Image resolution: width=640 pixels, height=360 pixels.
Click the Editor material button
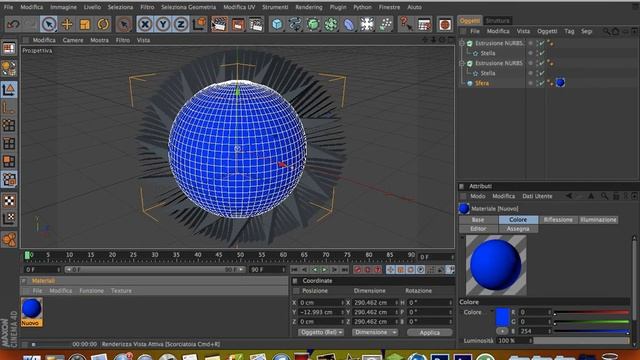(478, 229)
